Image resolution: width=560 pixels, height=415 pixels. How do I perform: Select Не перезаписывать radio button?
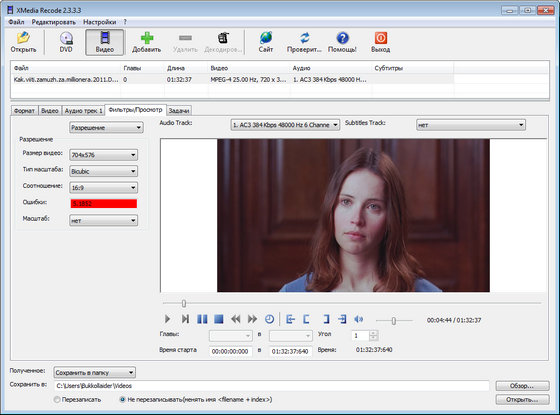122,400
